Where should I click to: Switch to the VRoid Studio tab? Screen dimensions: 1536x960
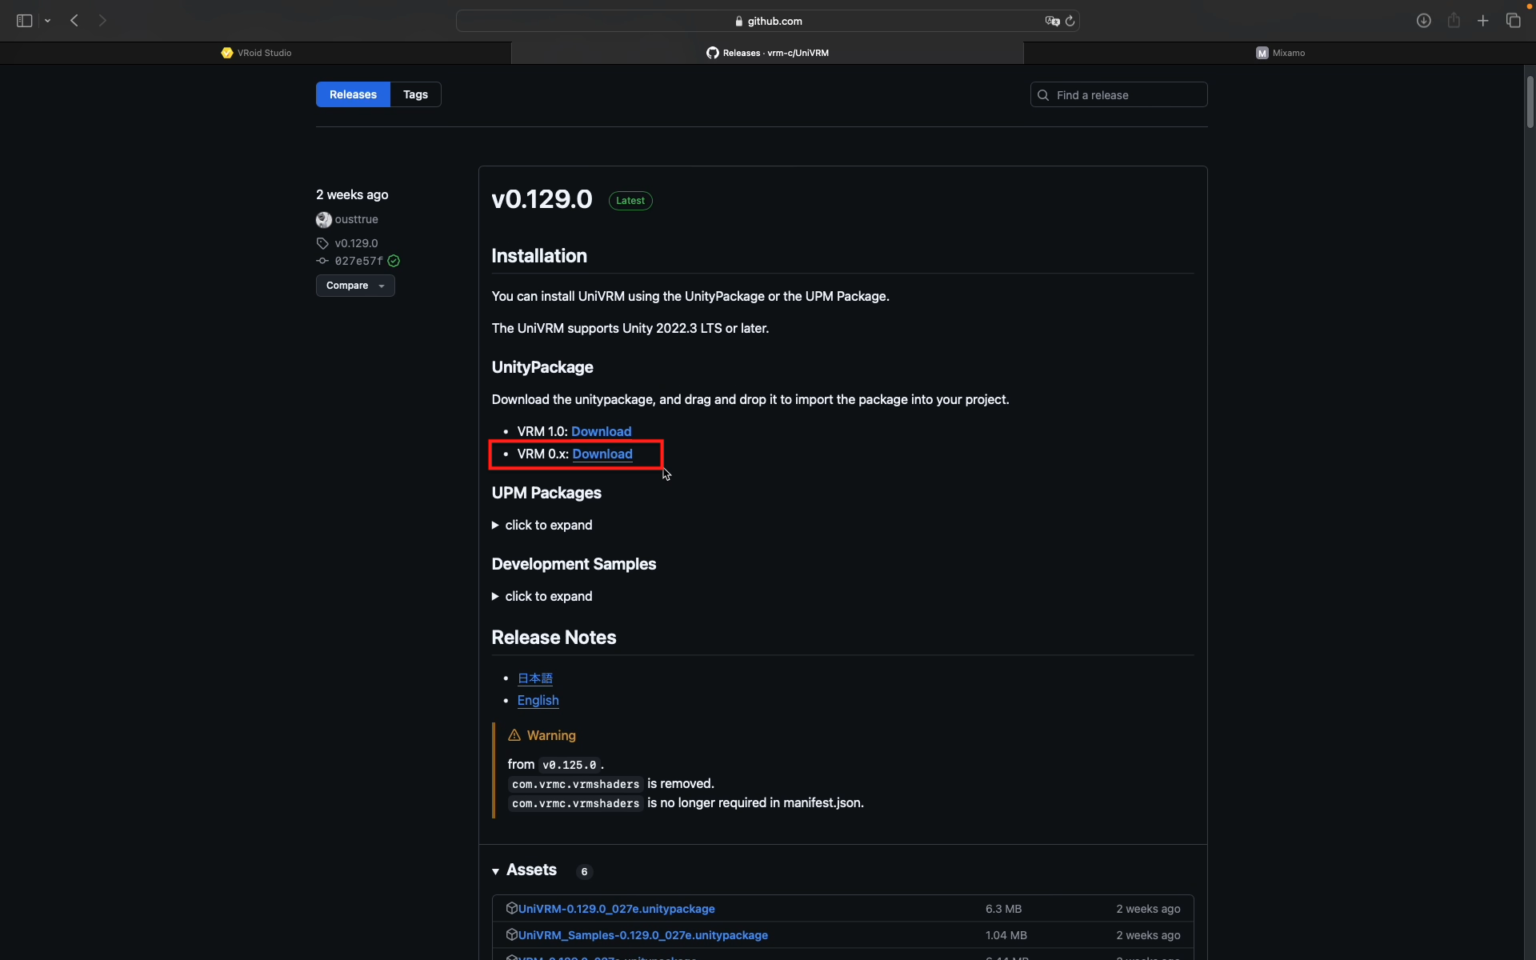256,53
